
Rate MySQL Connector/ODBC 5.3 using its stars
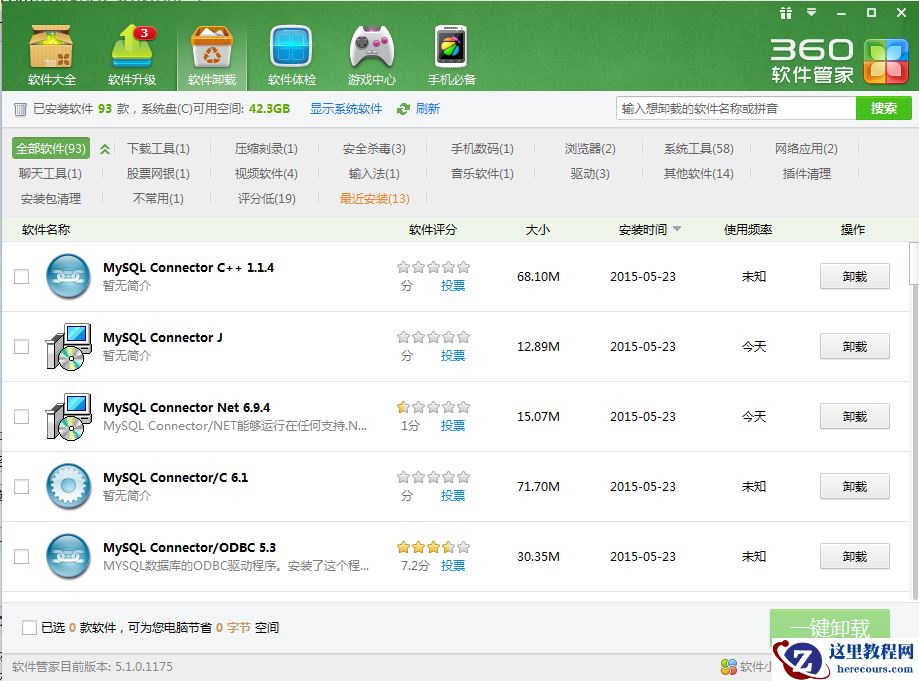point(433,547)
